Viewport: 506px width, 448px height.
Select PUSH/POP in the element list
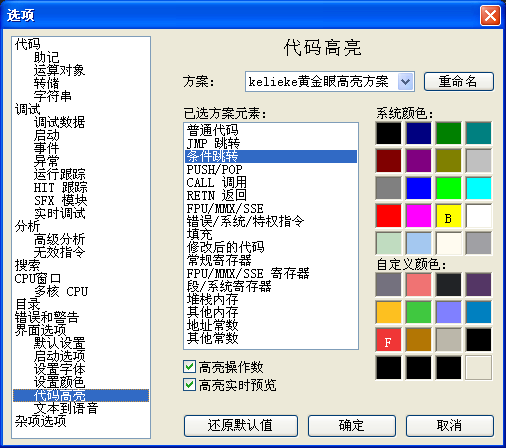coord(271,169)
